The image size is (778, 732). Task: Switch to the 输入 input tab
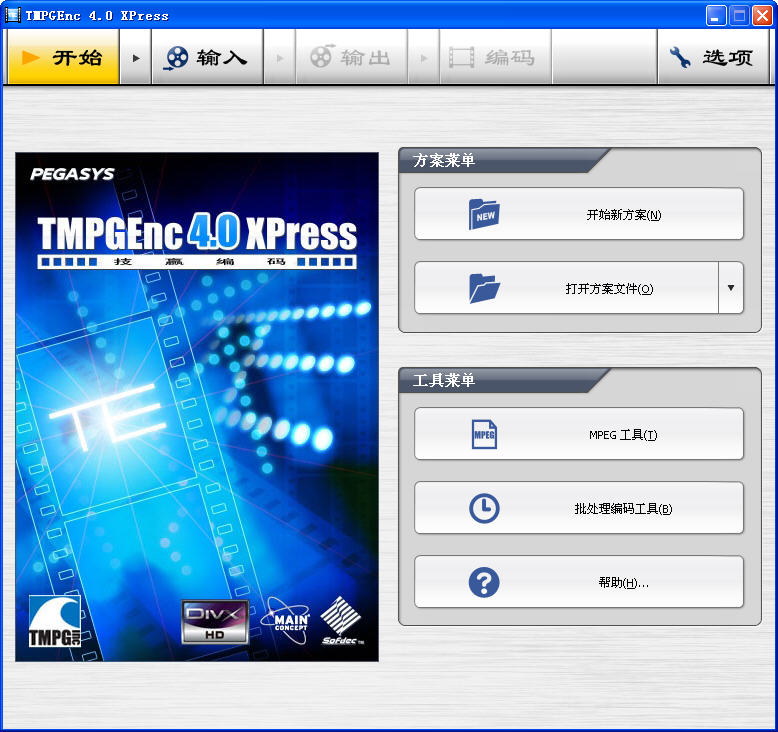pyautogui.click(x=207, y=57)
